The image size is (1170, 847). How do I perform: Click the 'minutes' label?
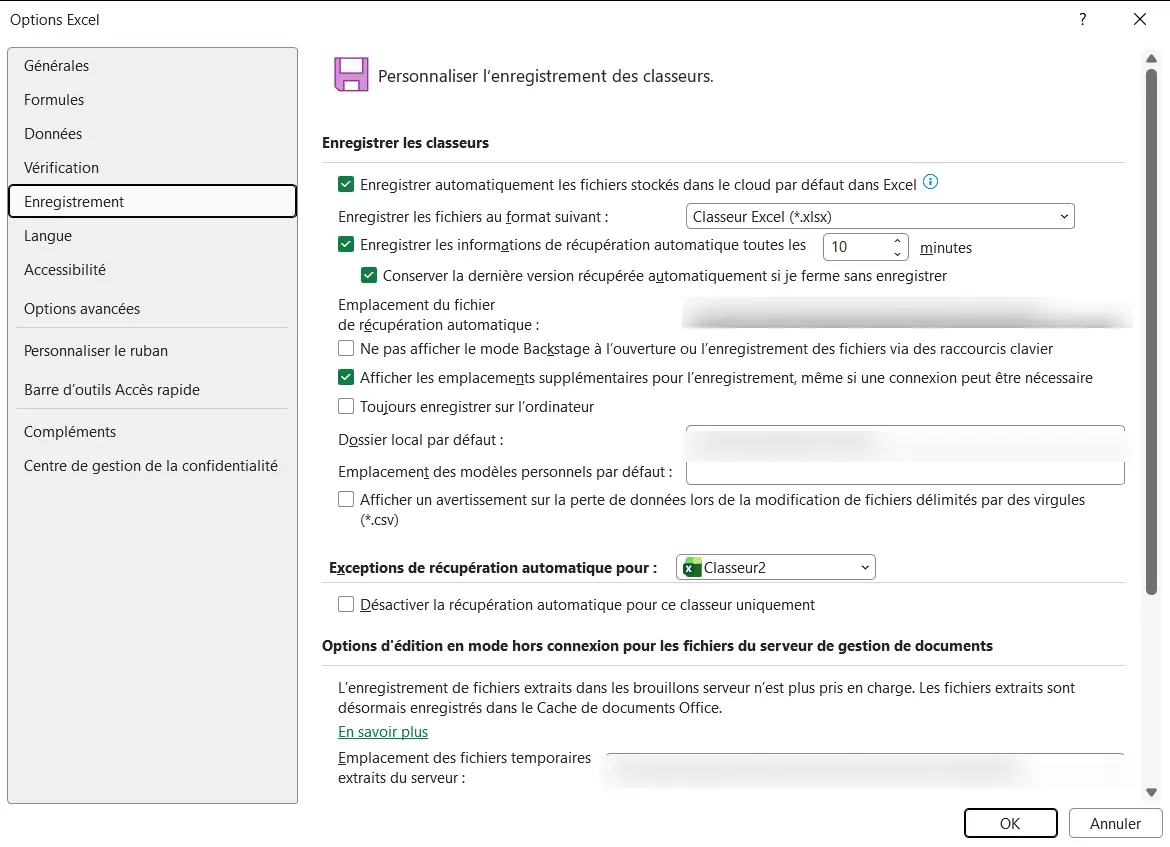coord(945,248)
